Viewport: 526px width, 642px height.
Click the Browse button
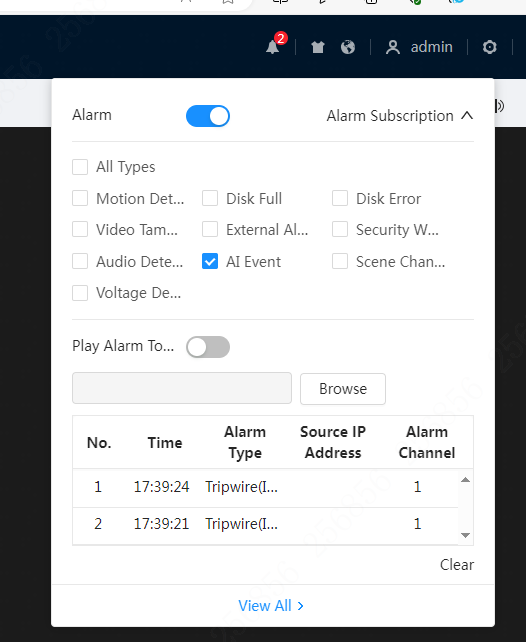[x=343, y=389]
